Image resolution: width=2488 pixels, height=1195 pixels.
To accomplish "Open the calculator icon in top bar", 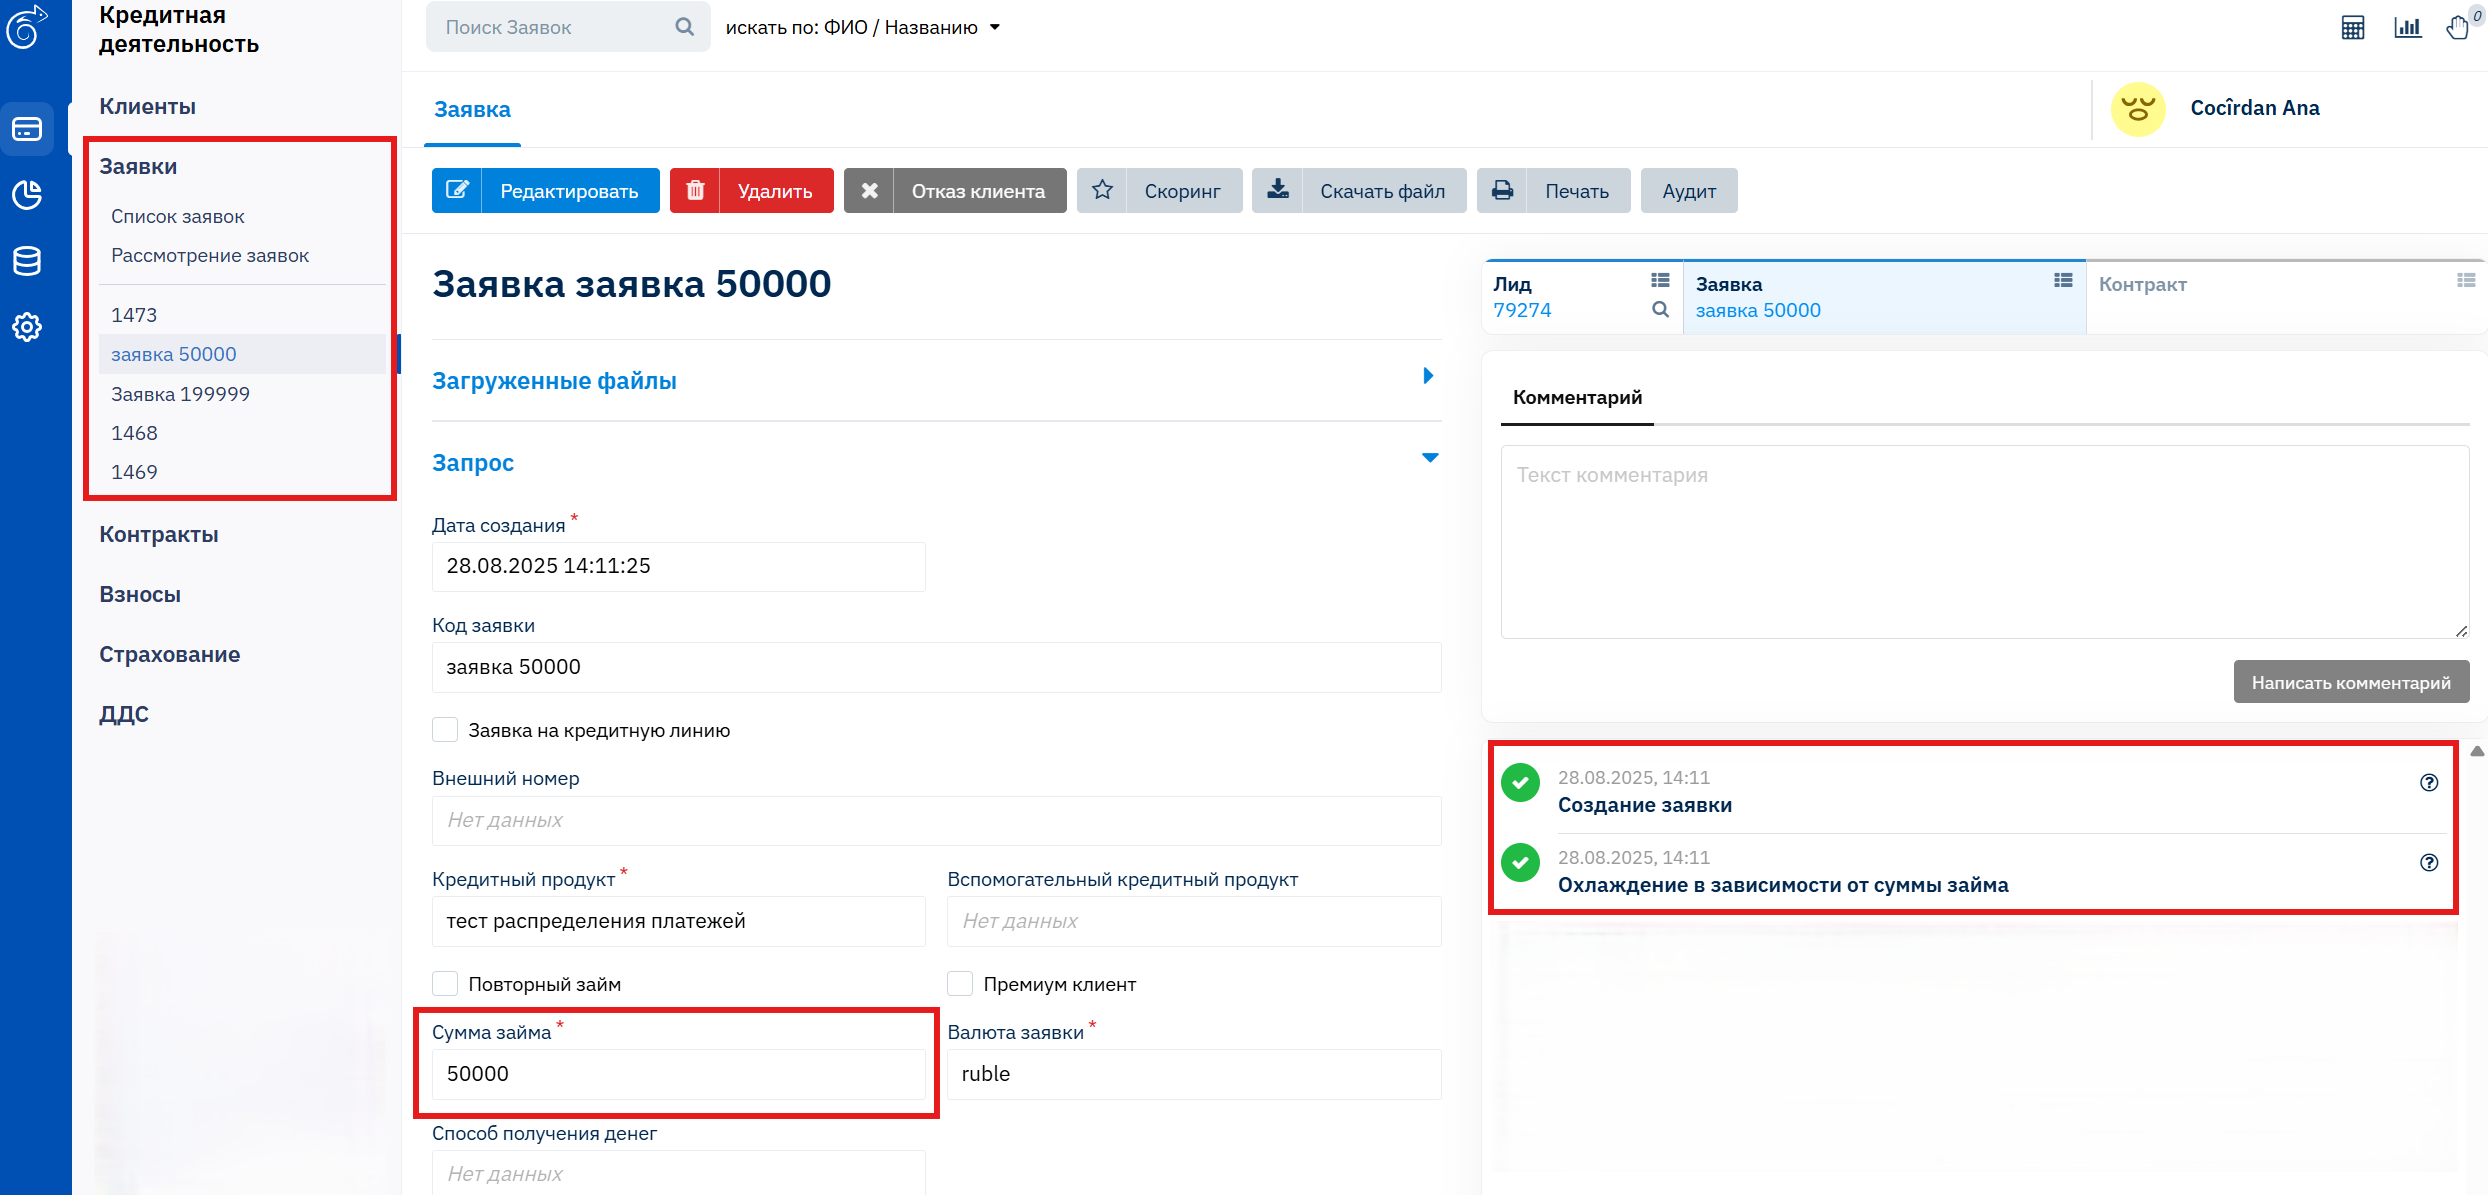I will [2353, 27].
